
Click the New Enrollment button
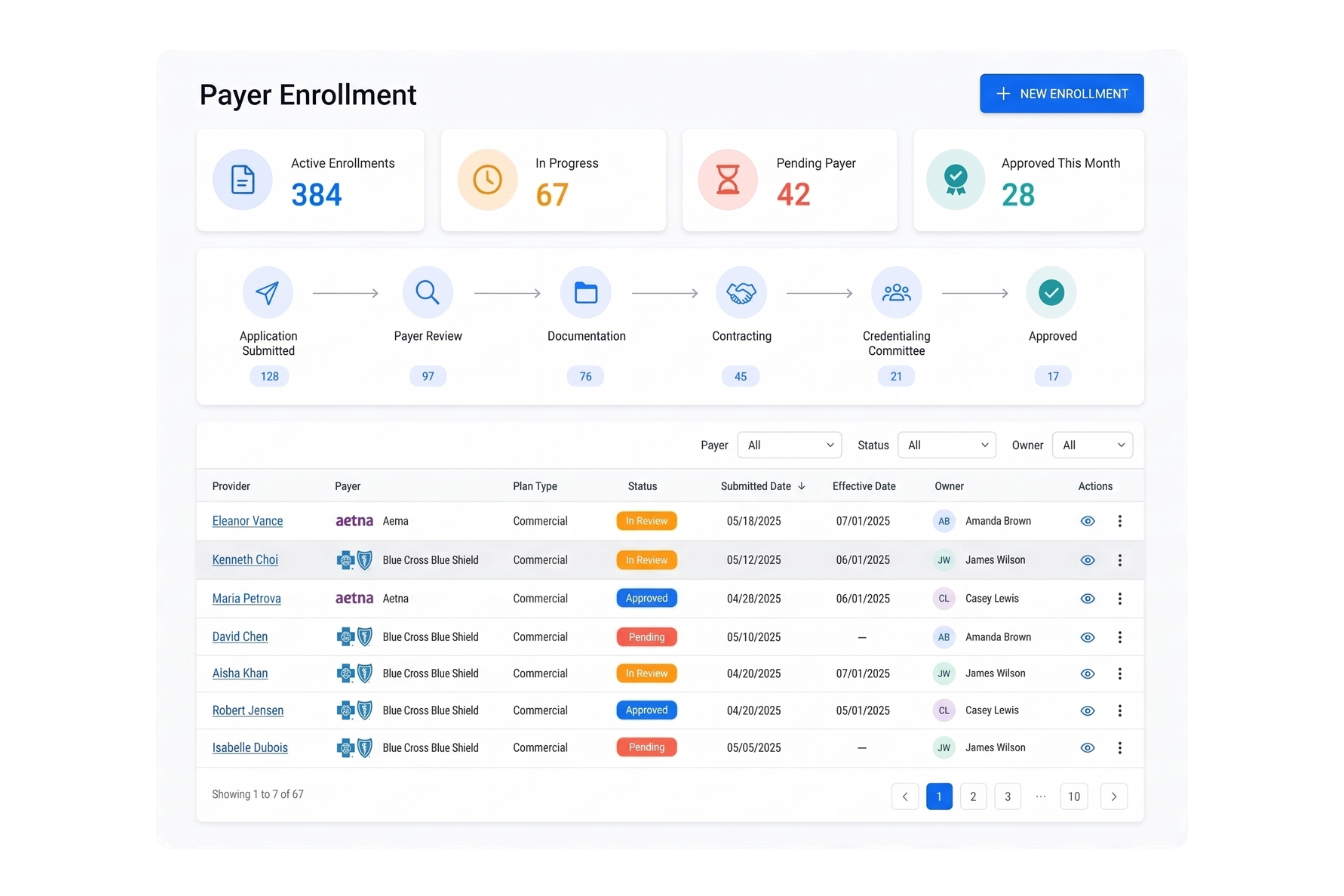point(1061,93)
